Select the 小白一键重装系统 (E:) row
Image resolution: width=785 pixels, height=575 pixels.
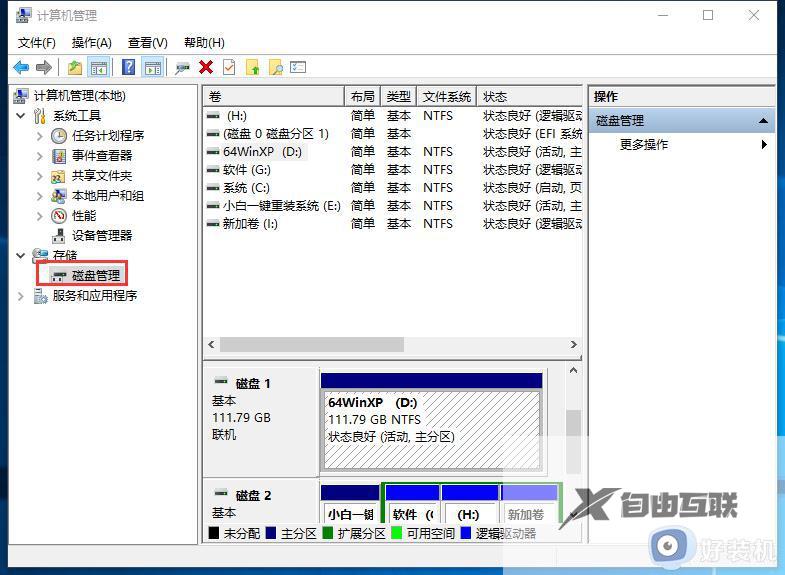(392, 206)
